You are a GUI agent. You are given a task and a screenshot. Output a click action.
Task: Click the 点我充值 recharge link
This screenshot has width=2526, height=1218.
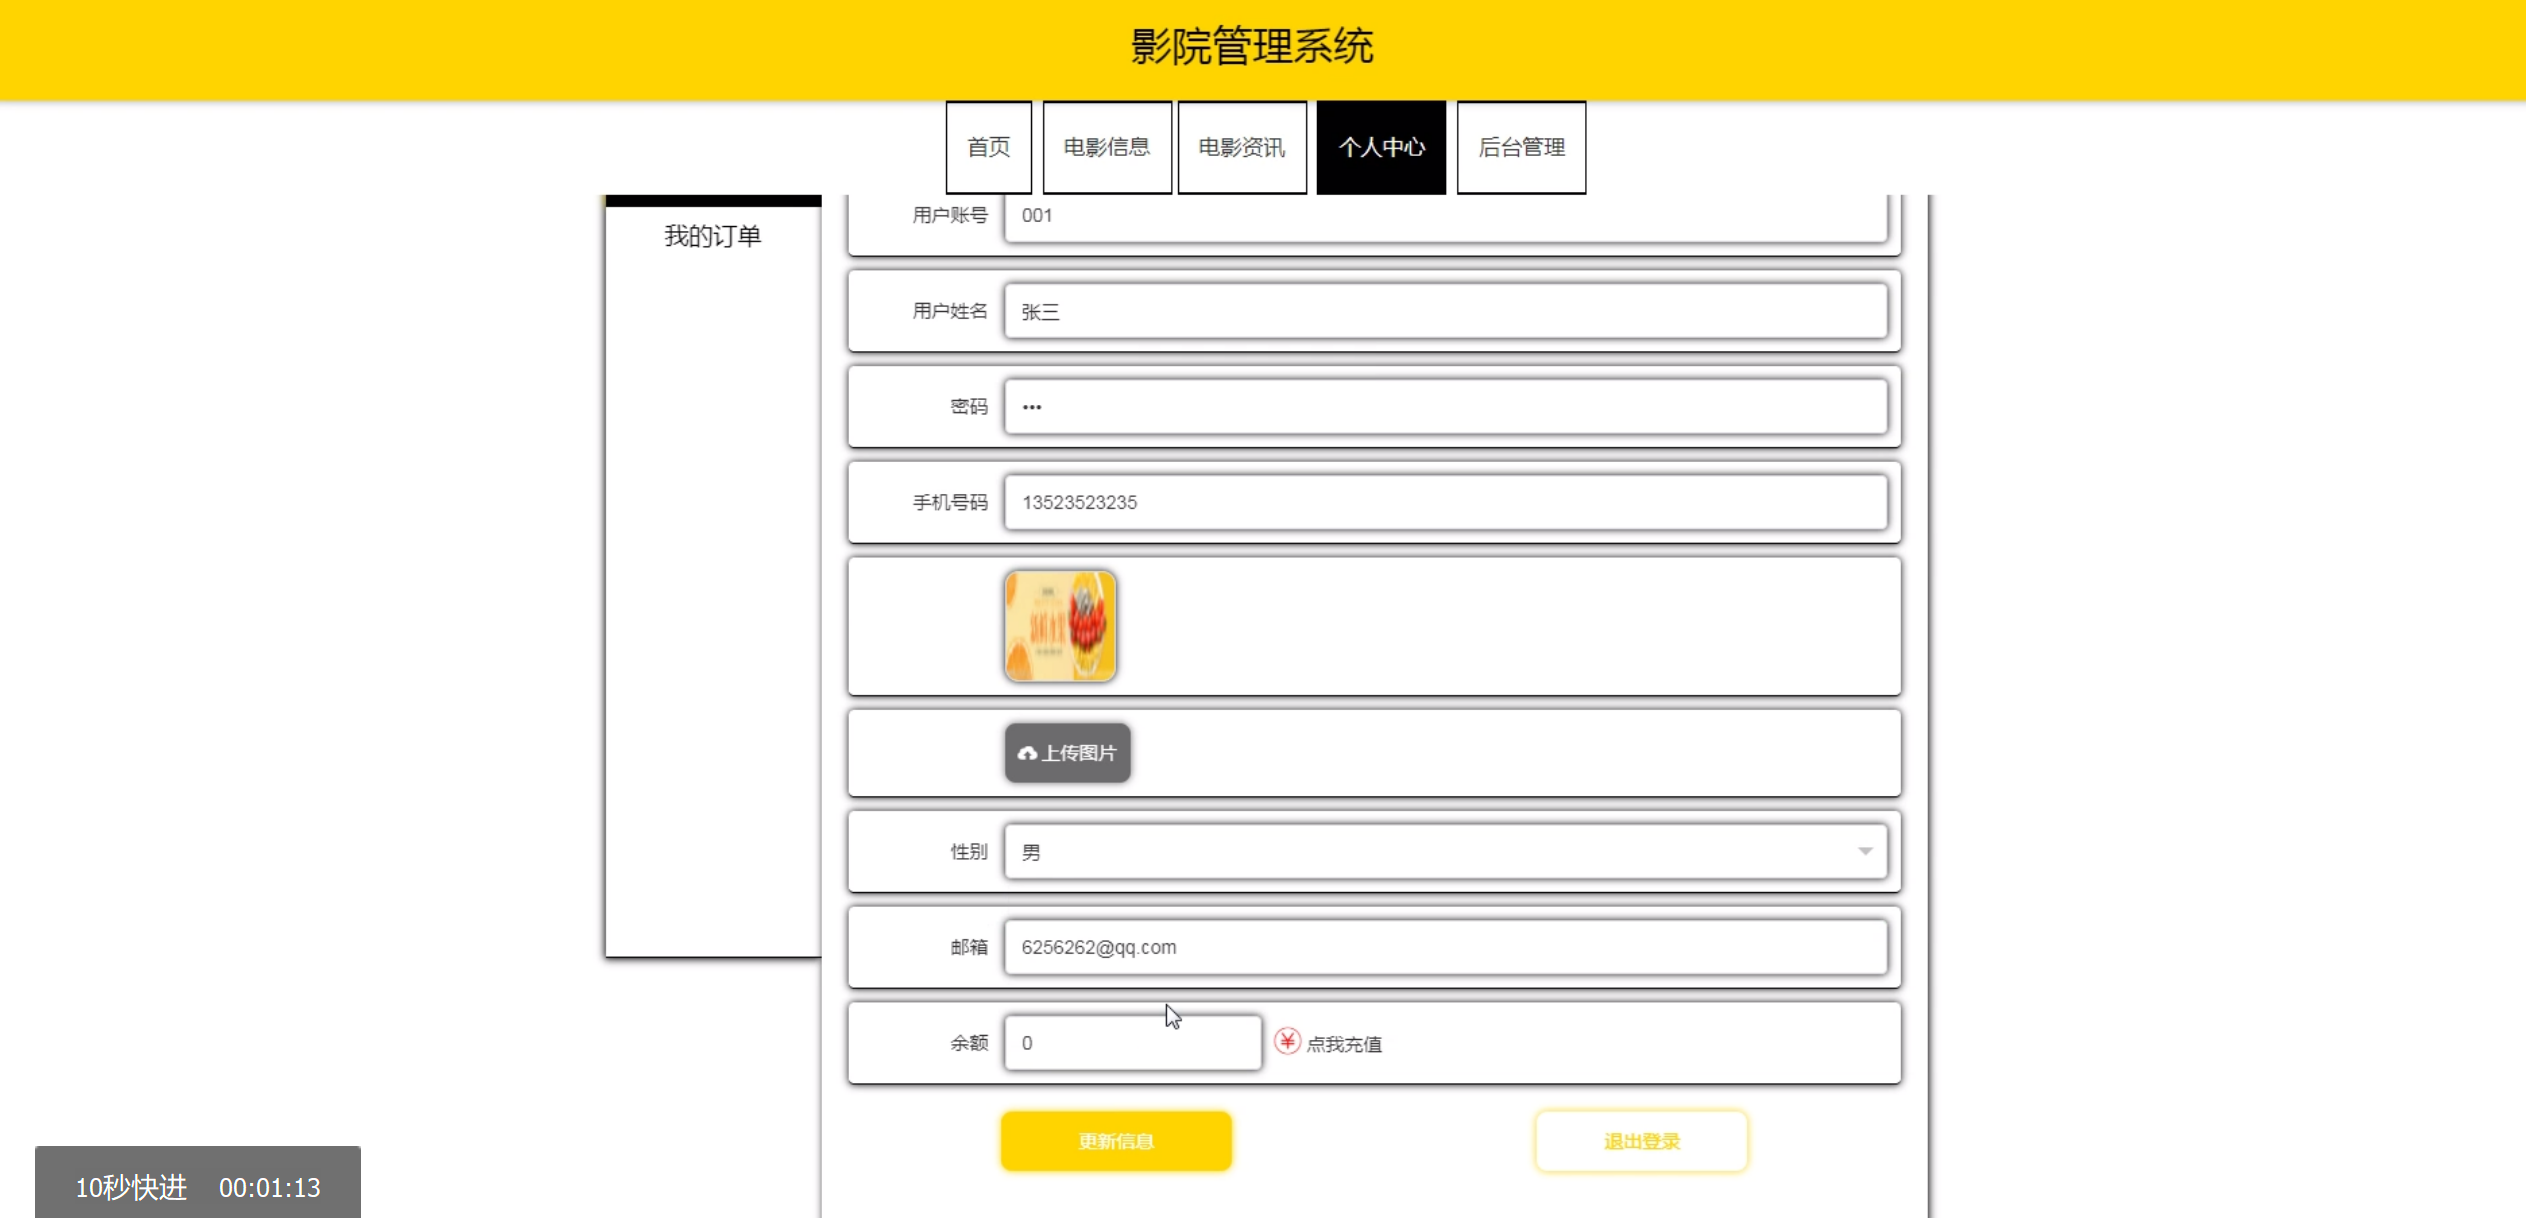click(1343, 1044)
